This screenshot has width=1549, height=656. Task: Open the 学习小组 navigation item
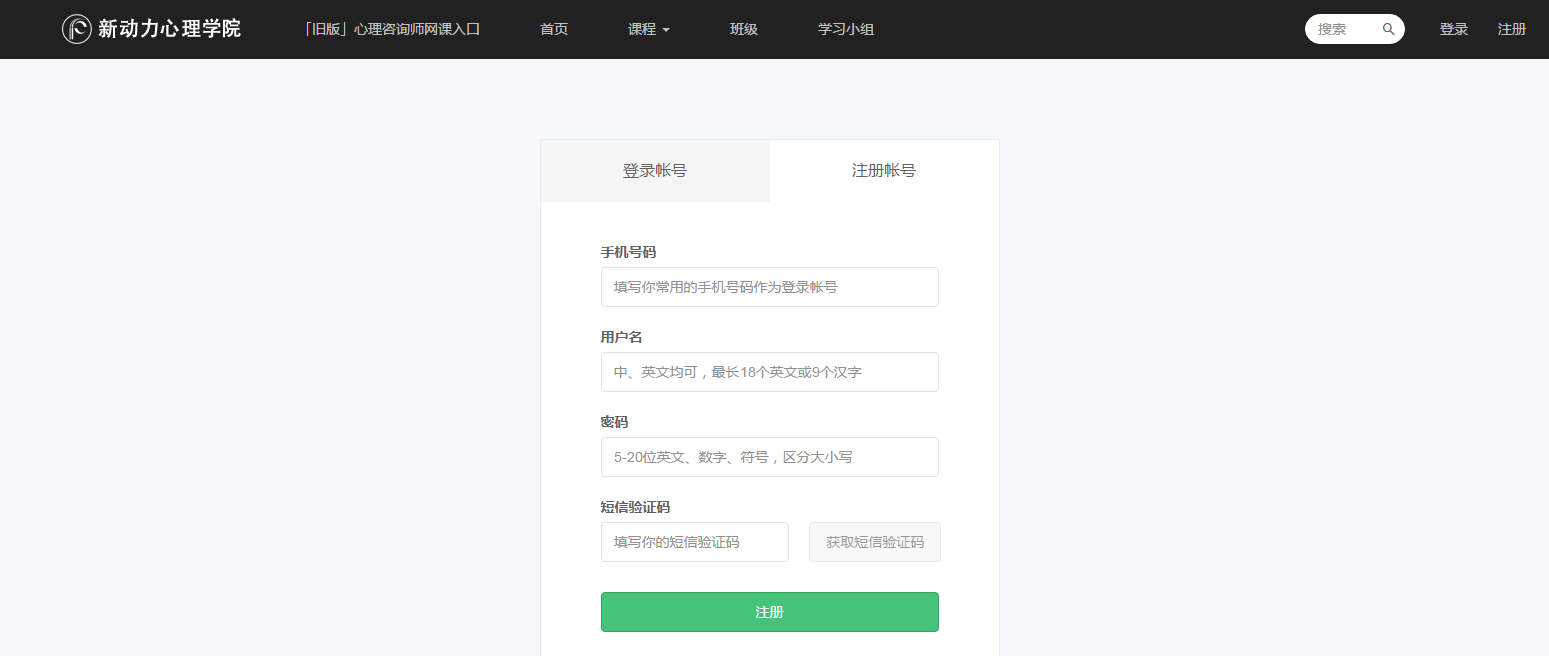pyautogui.click(x=846, y=29)
